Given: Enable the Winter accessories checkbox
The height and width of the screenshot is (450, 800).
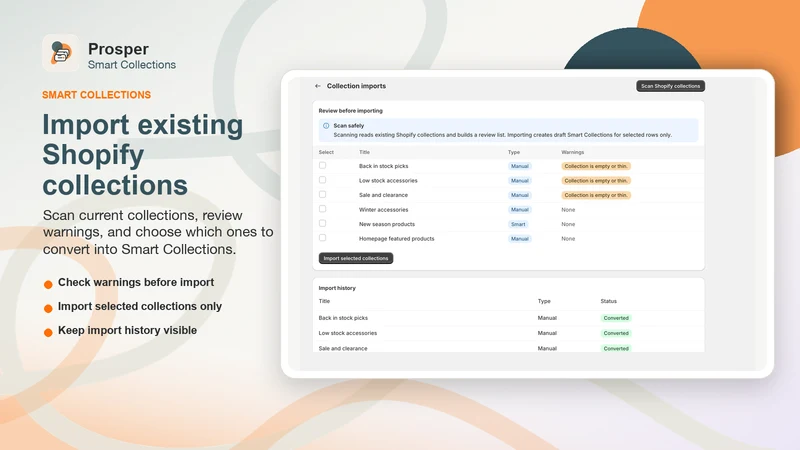Looking at the screenshot, I should (x=322, y=209).
